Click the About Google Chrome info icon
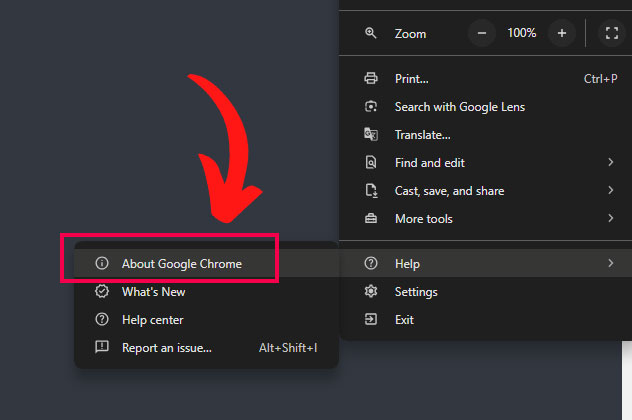The height and width of the screenshot is (420, 632). tap(102, 263)
